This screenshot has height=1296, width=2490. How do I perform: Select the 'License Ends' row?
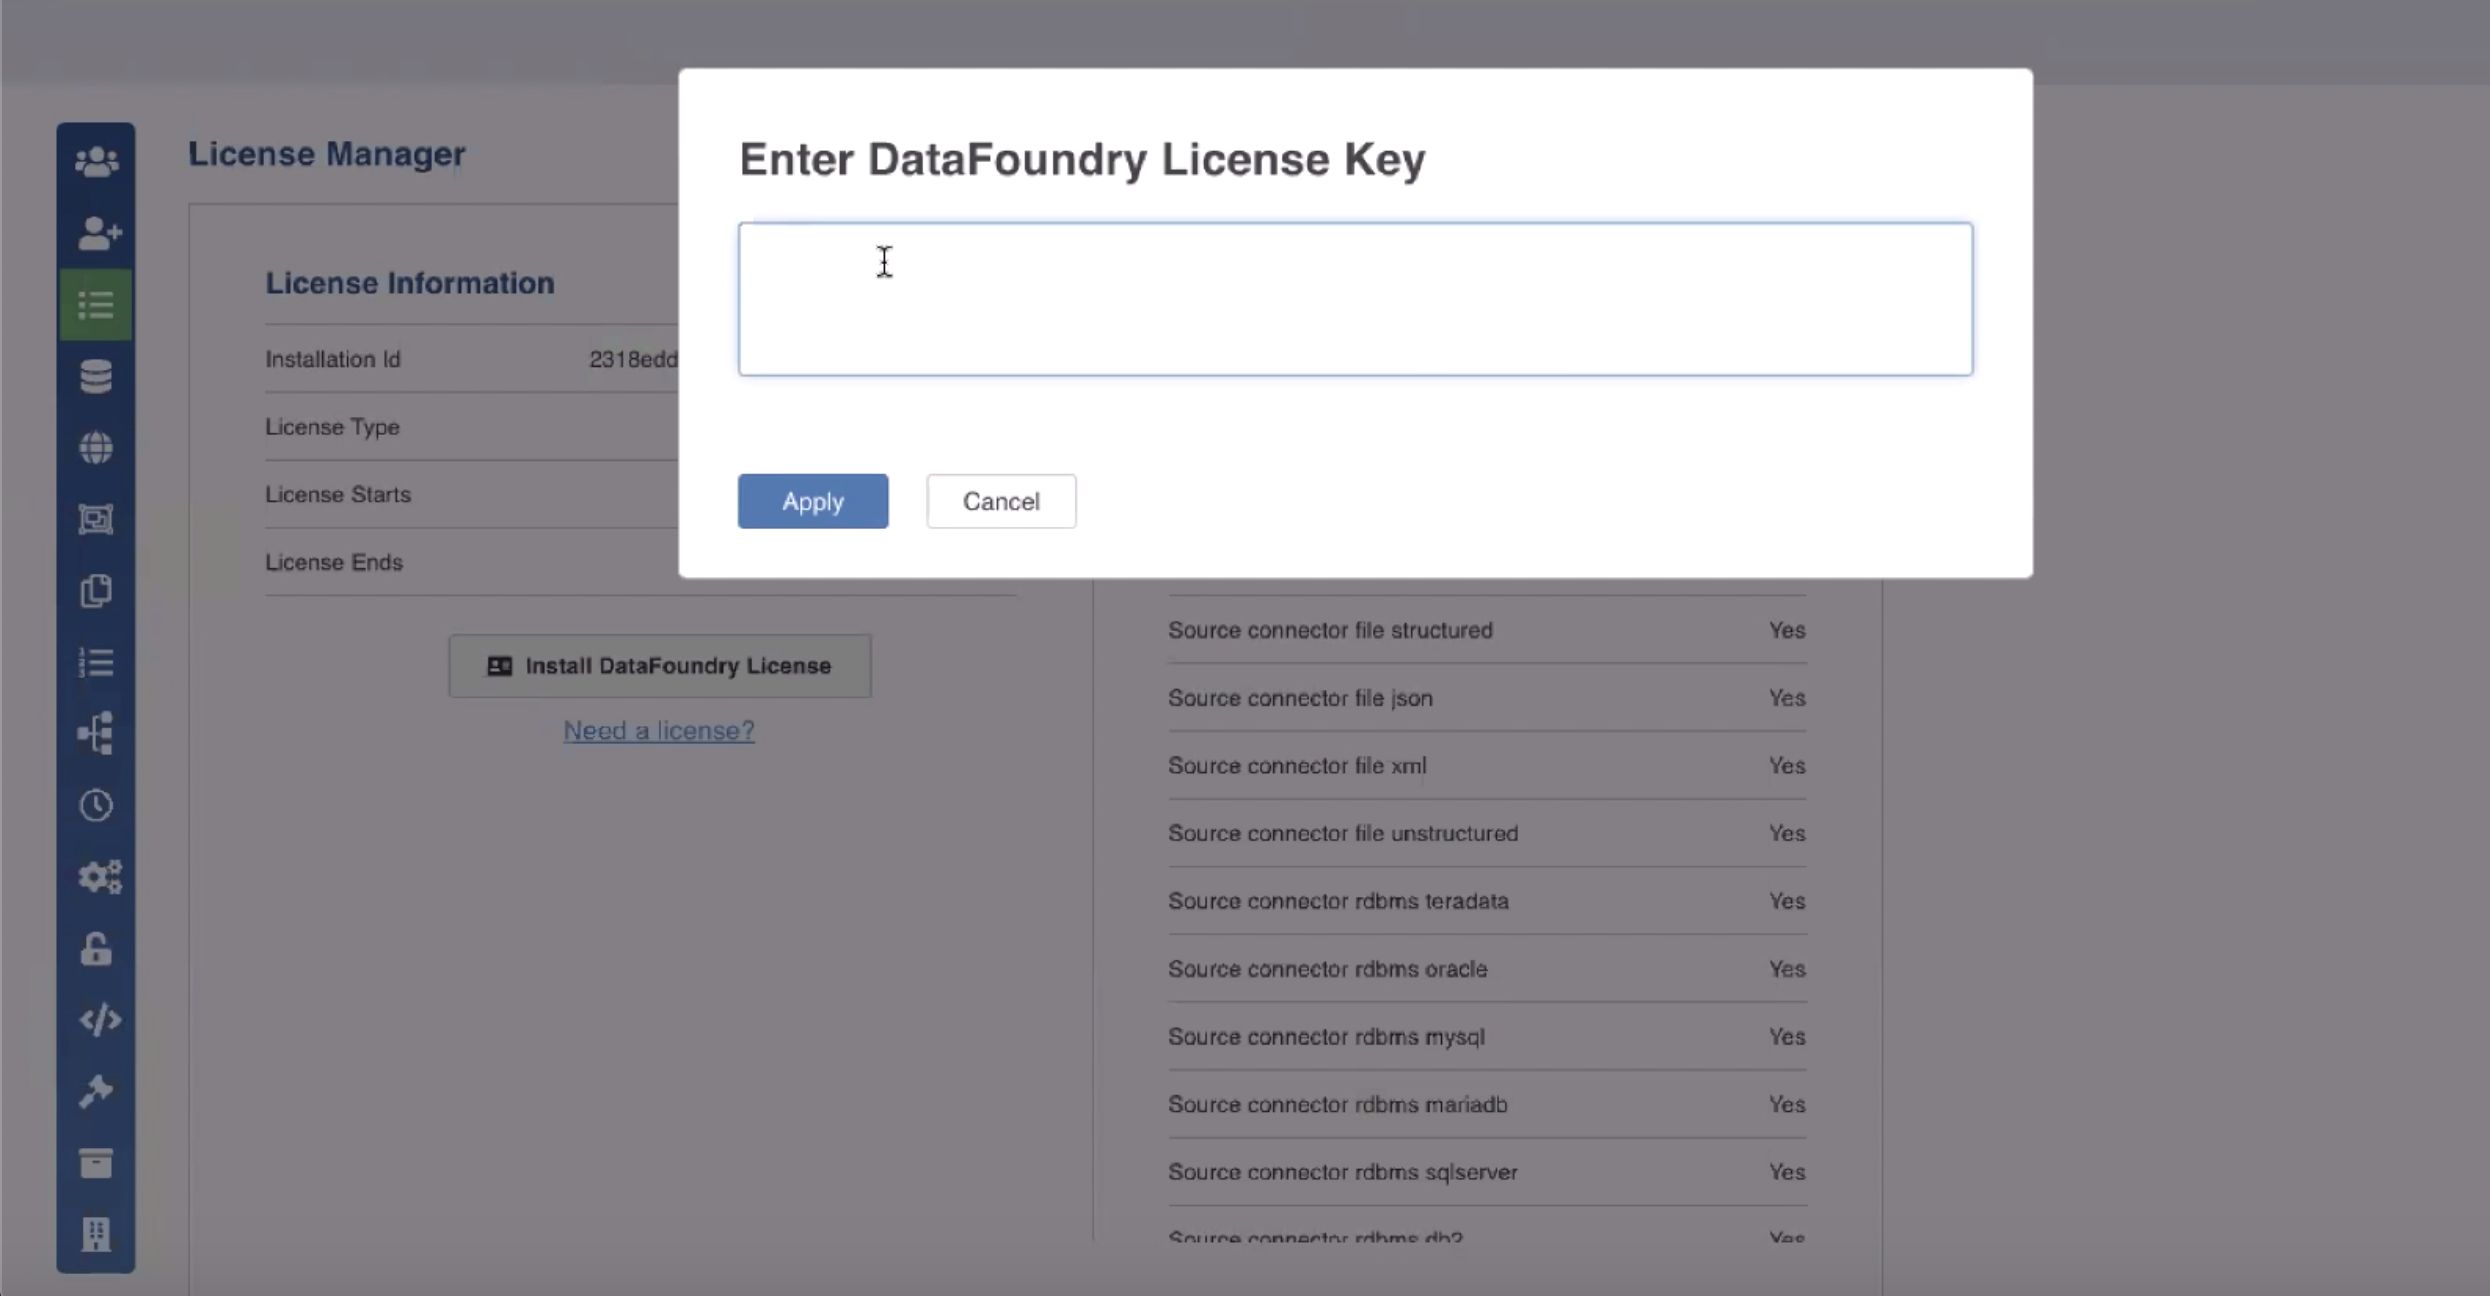pos(640,562)
